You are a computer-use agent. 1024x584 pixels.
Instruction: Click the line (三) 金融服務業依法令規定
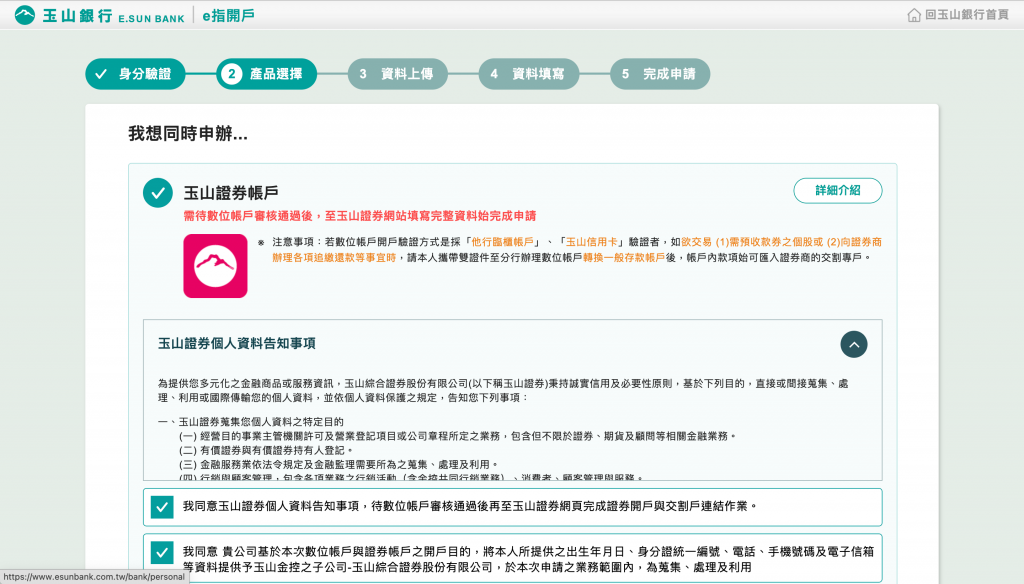[x=340, y=464]
